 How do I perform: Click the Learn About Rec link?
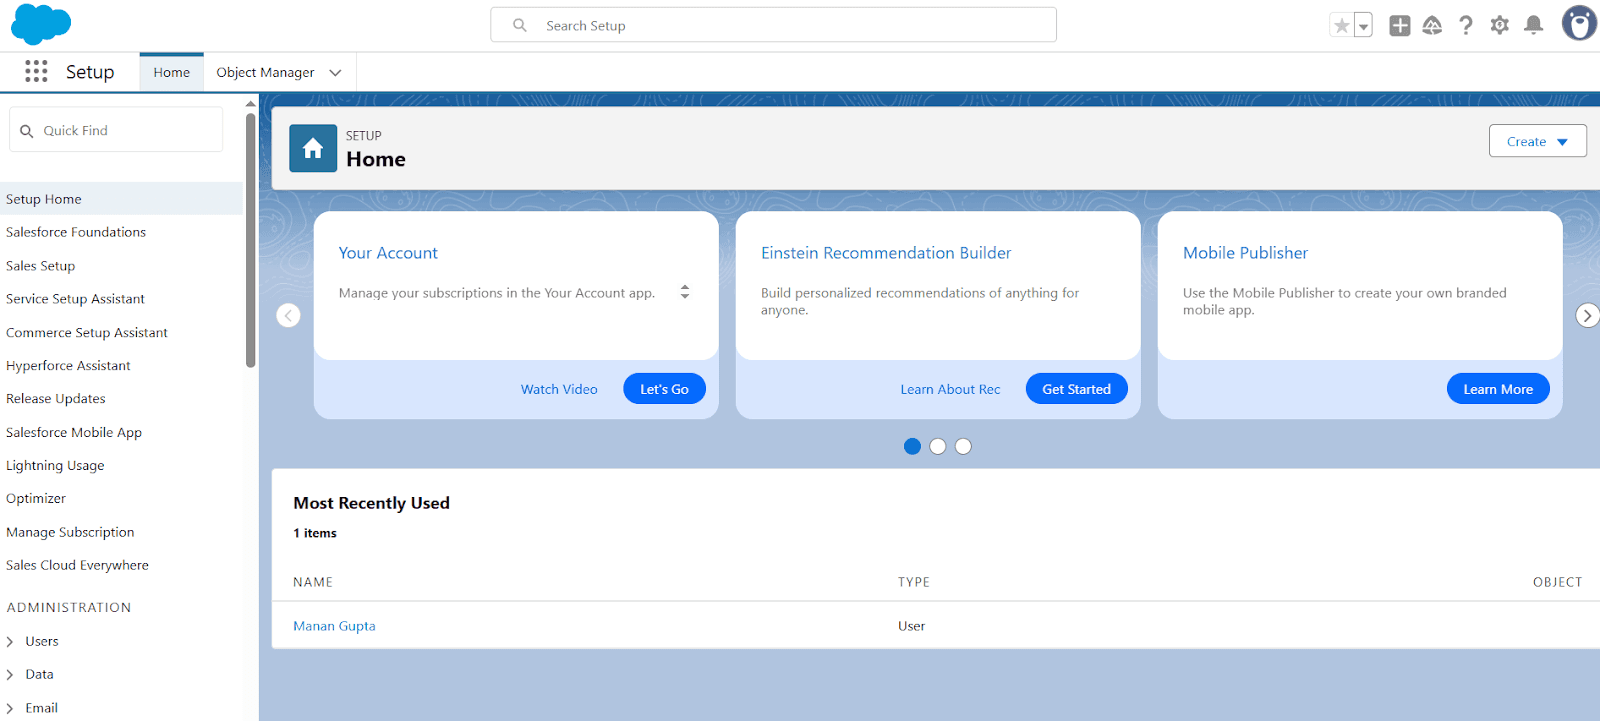pos(950,389)
